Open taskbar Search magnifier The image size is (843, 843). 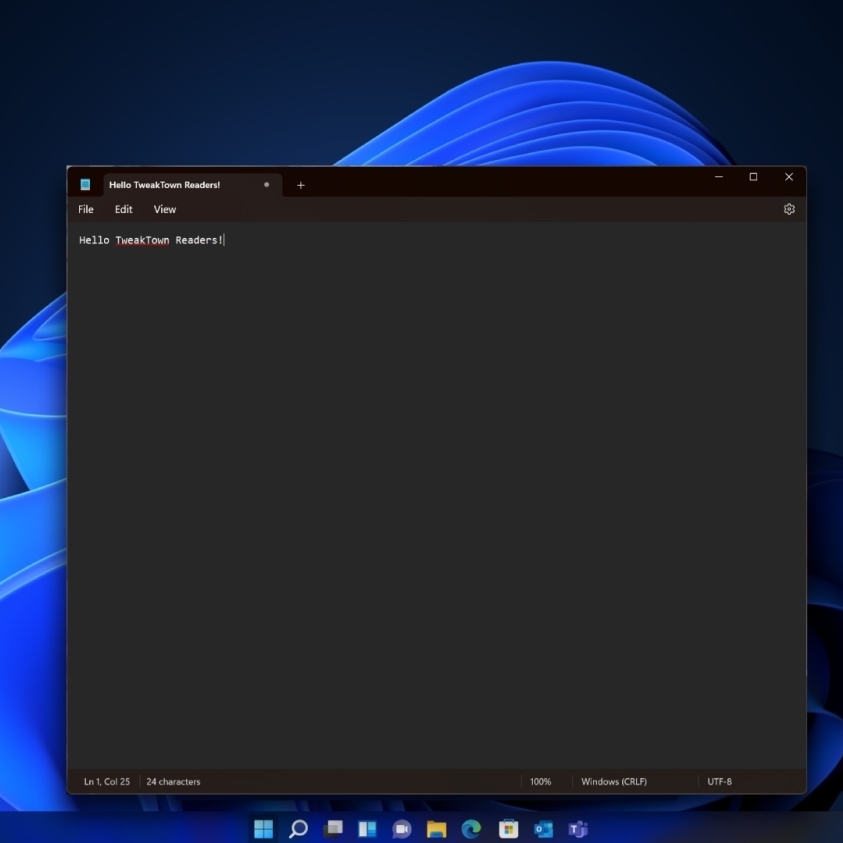[x=298, y=828]
